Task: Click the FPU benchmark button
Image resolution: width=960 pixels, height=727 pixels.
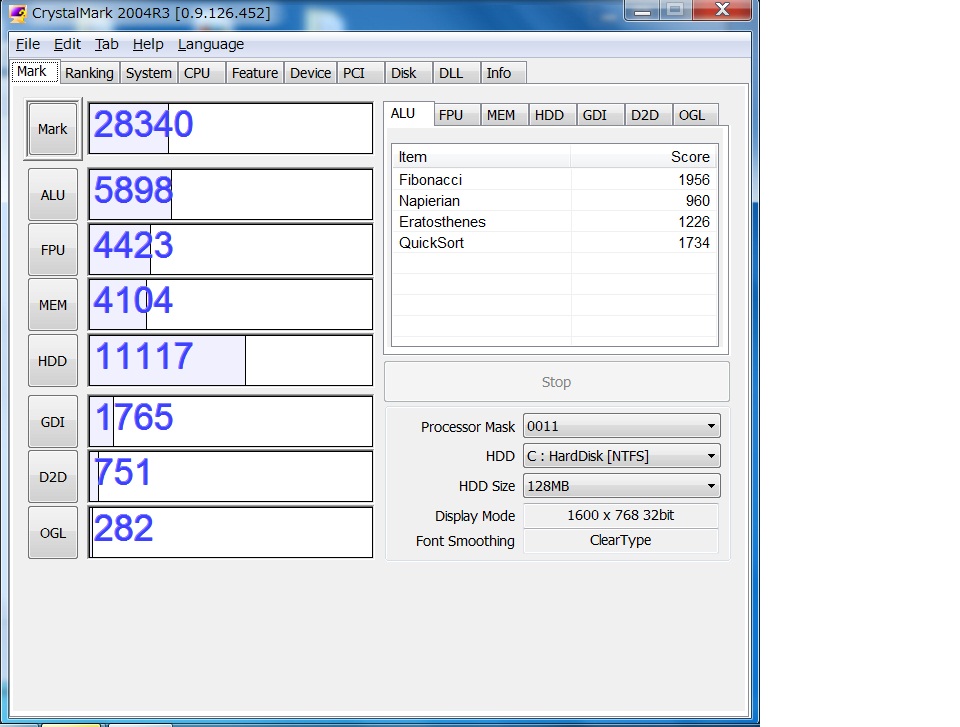Action: click(x=53, y=250)
